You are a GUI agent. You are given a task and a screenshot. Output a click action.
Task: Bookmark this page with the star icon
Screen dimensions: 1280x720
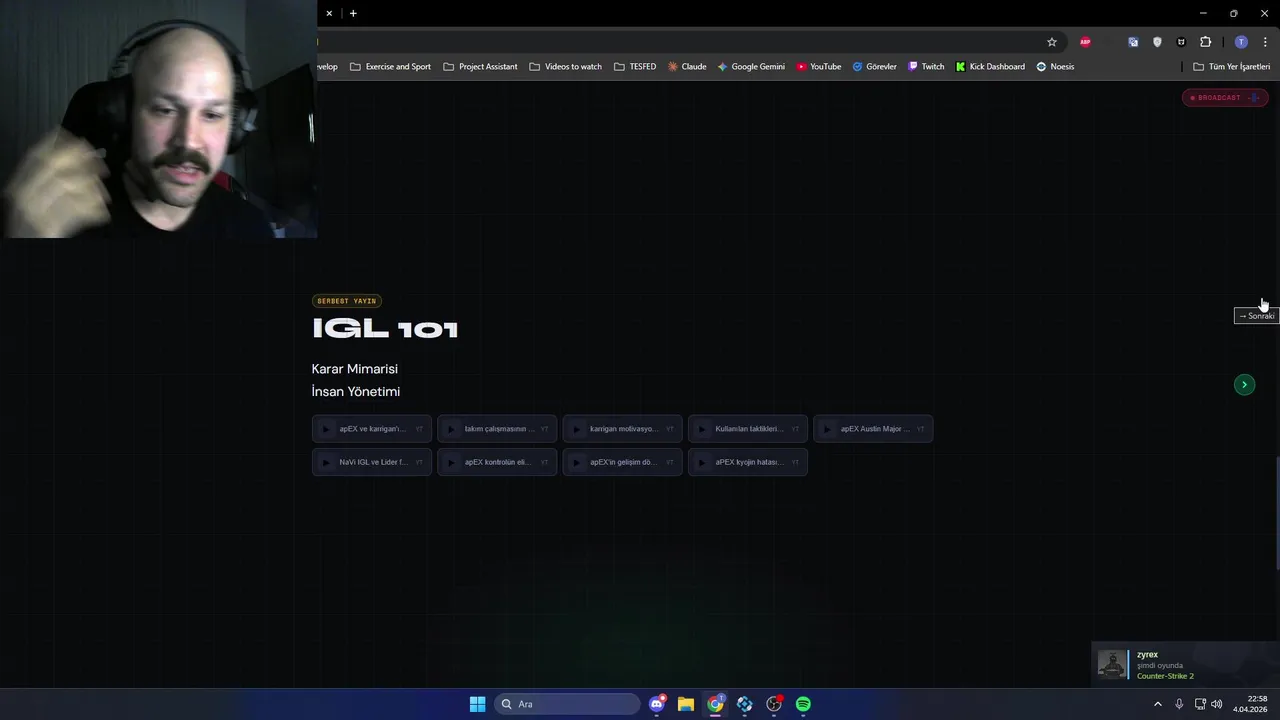[1052, 42]
